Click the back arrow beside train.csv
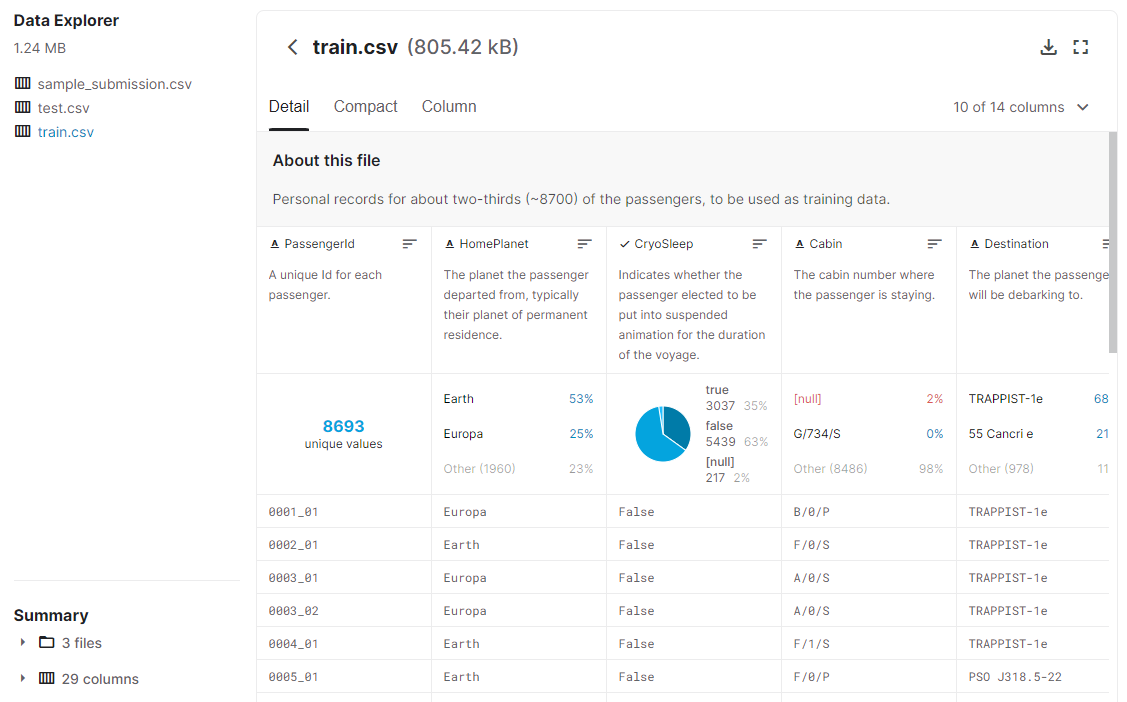The height and width of the screenshot is (702, 1127). [x=292, y=47]
